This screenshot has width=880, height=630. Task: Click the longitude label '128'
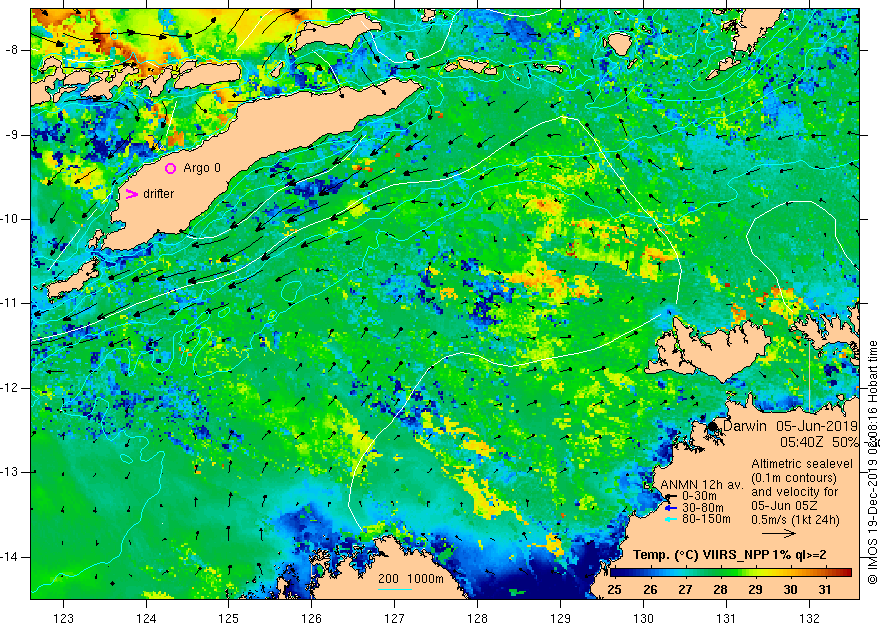pyautogui.click(x=478, y=619)
